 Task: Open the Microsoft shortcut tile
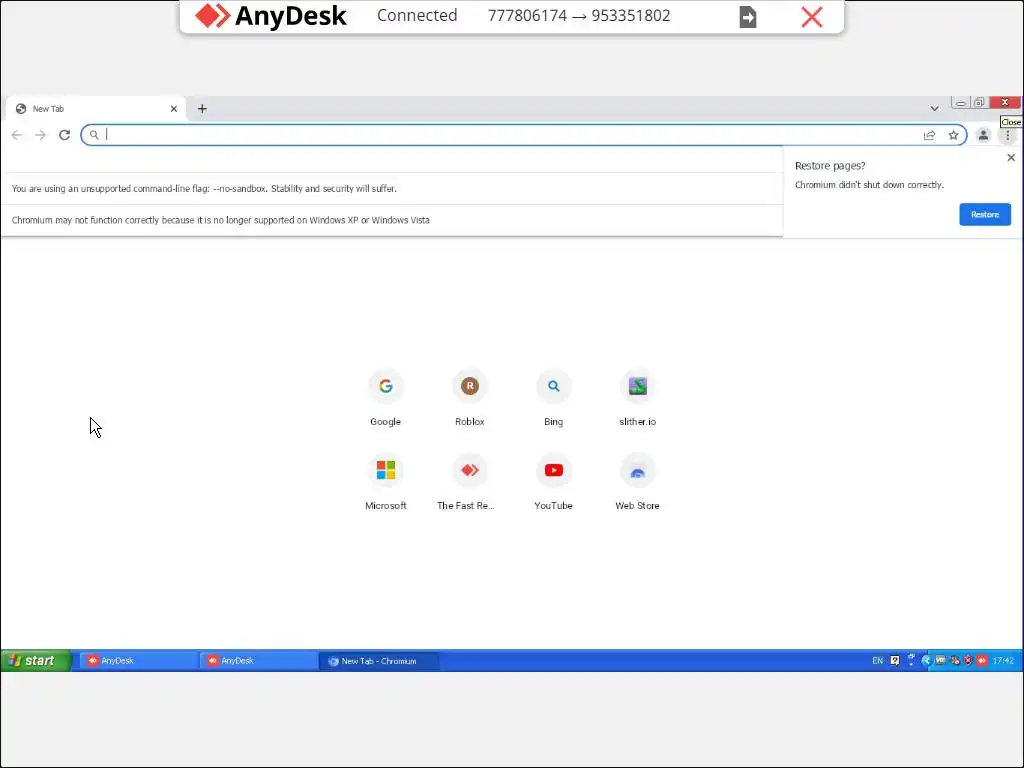point(385,482)
